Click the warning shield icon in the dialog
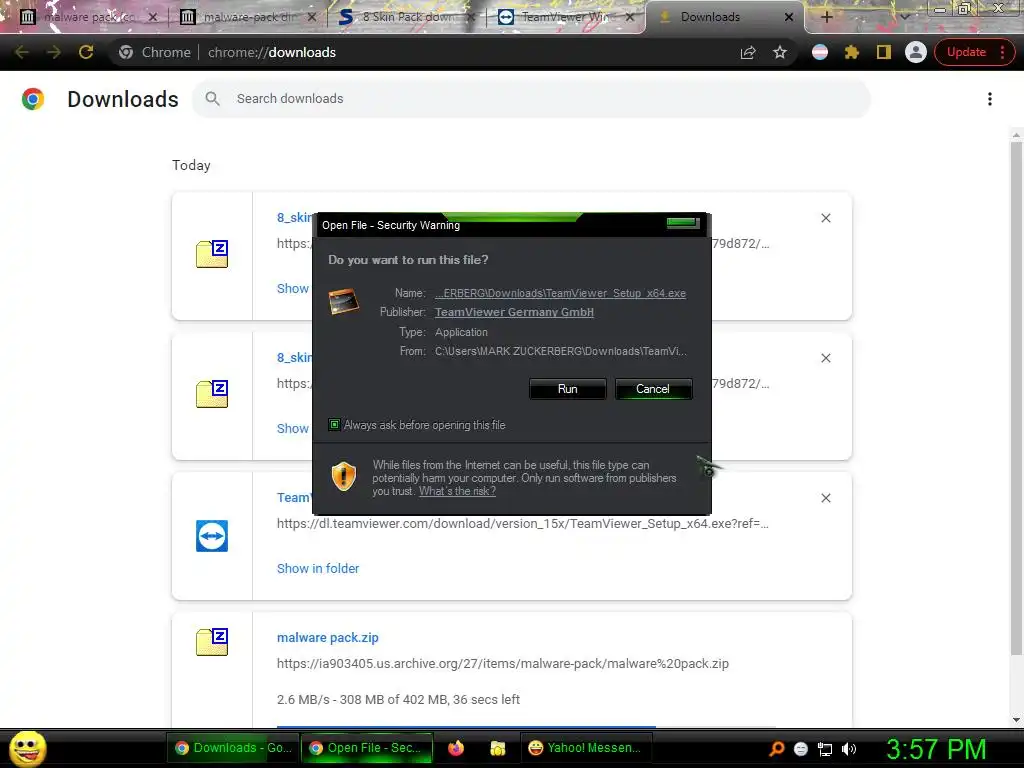The height and width of the screenshot is (768, 1024). [344, 476]
